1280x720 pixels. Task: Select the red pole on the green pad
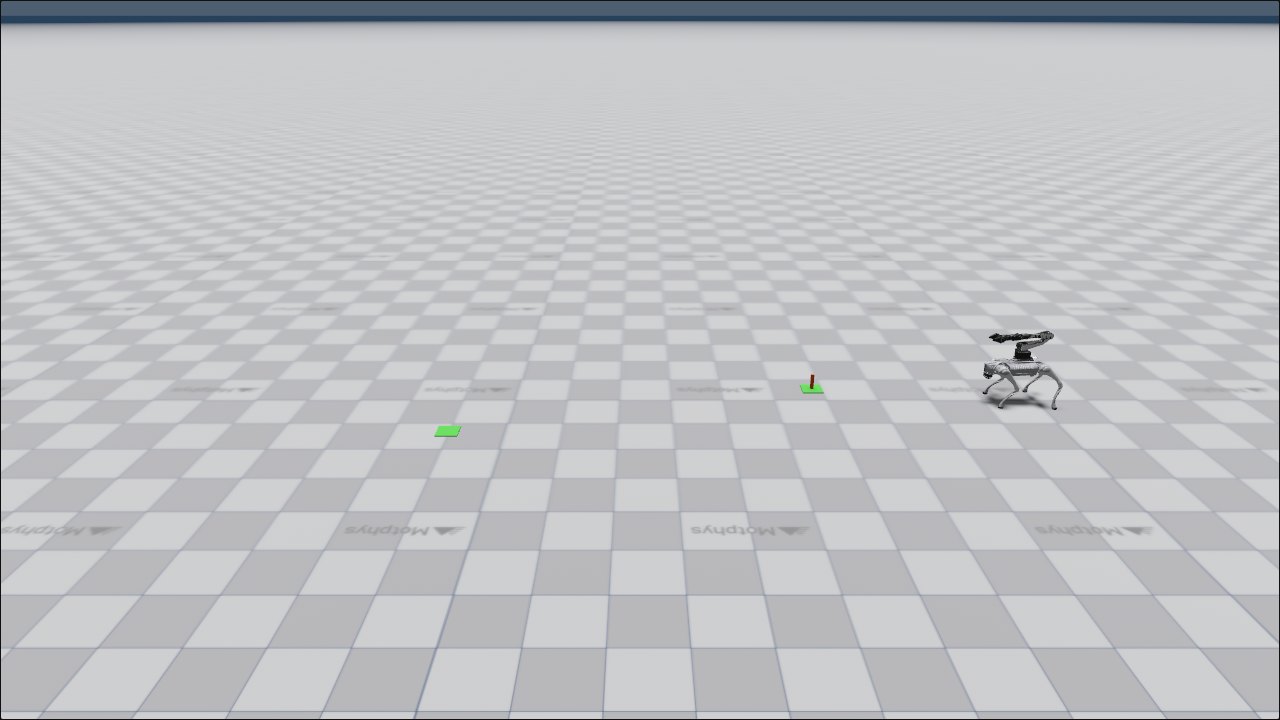(812, 381)
